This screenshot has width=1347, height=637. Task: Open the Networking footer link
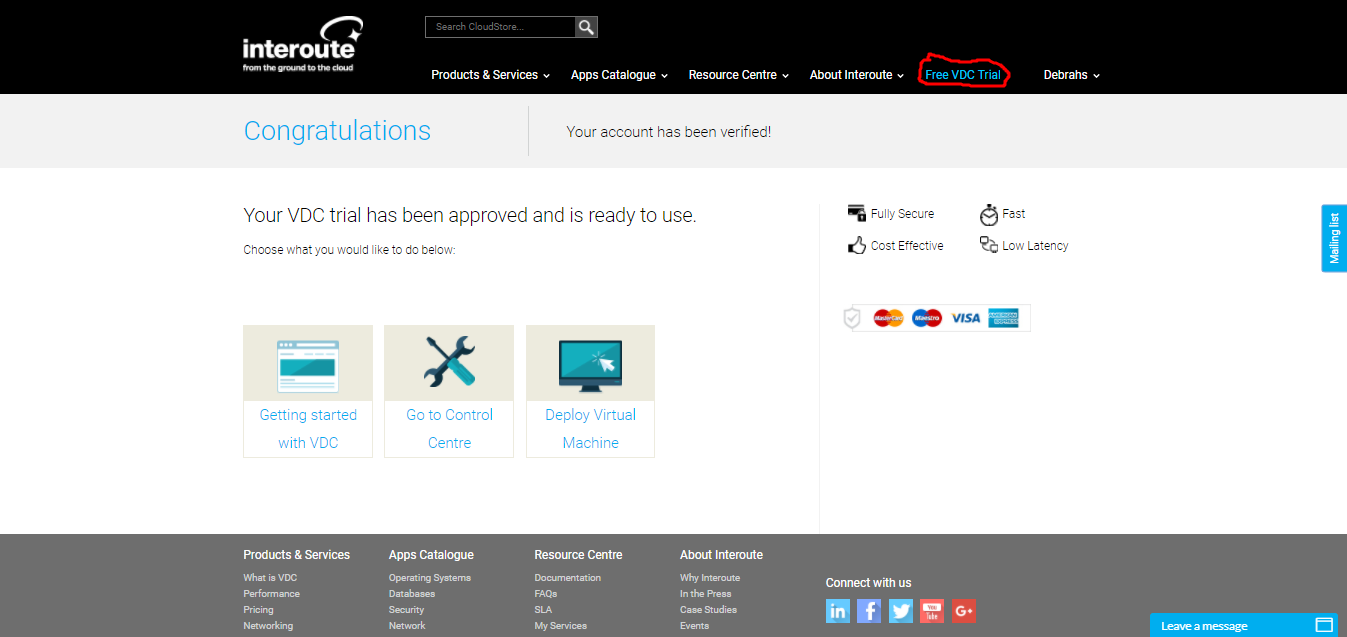coord(268,626)
